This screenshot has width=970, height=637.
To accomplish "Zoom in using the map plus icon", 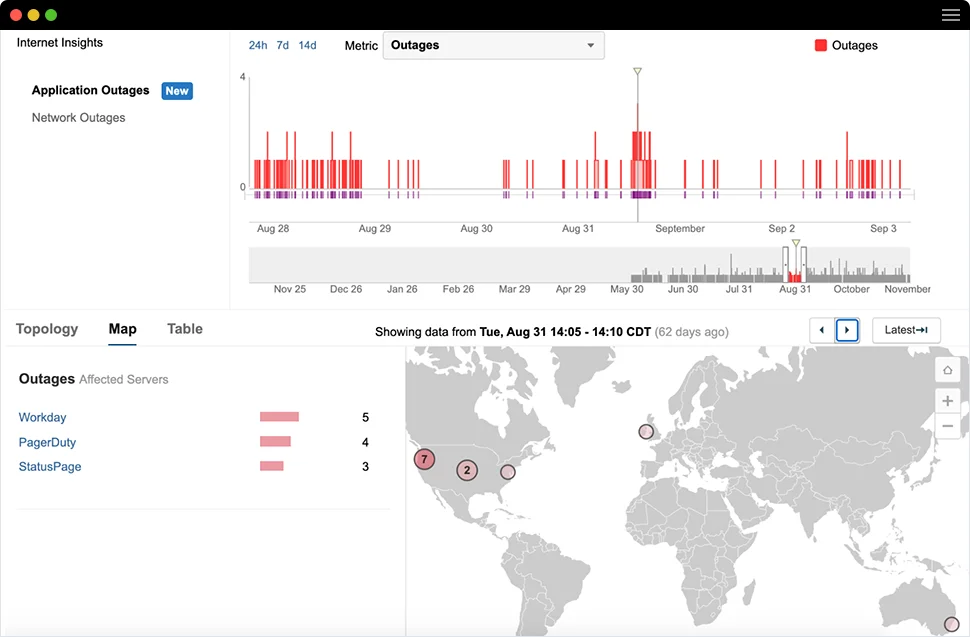I will click(x=947, y=400).
